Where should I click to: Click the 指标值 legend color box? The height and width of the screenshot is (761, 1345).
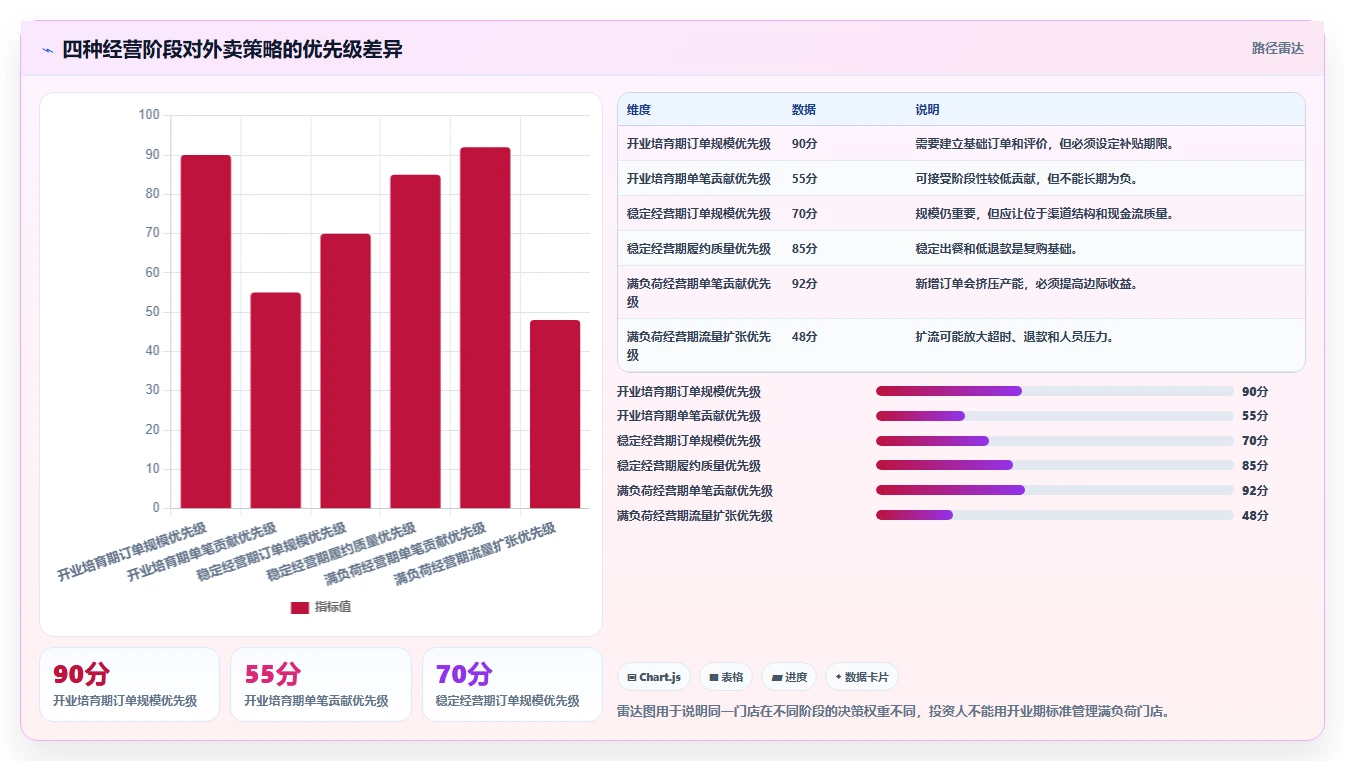300,607
